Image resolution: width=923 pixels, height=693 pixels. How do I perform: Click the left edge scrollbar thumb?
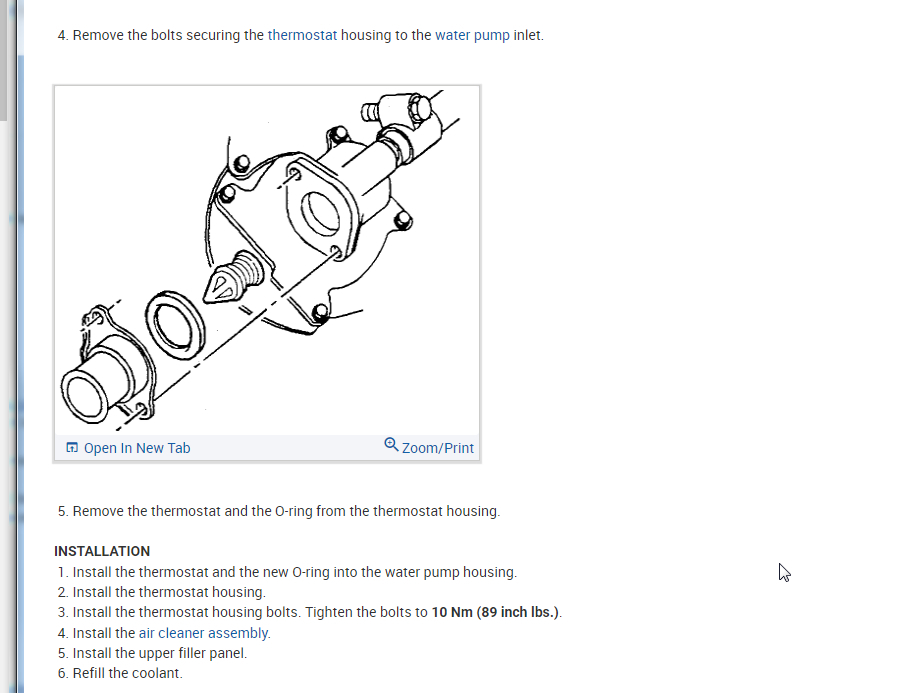click(x=4, y=60)
